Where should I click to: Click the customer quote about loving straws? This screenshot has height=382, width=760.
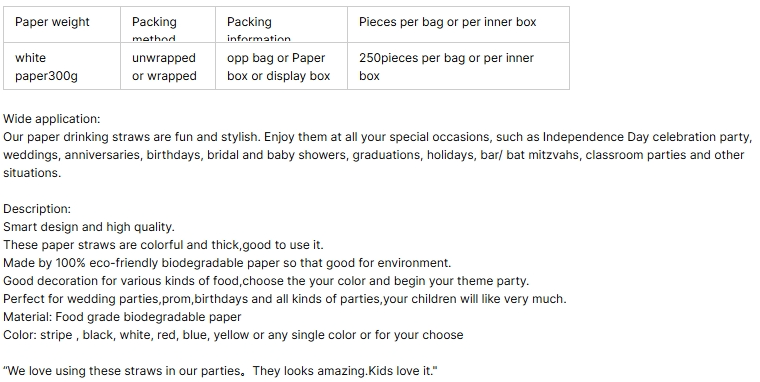220,371
